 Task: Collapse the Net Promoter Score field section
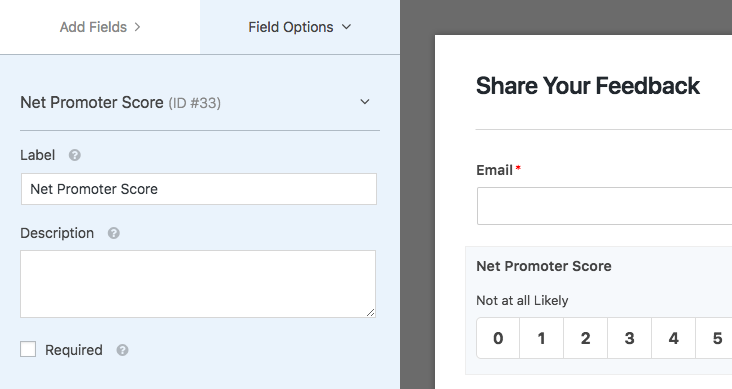[365, 102]
